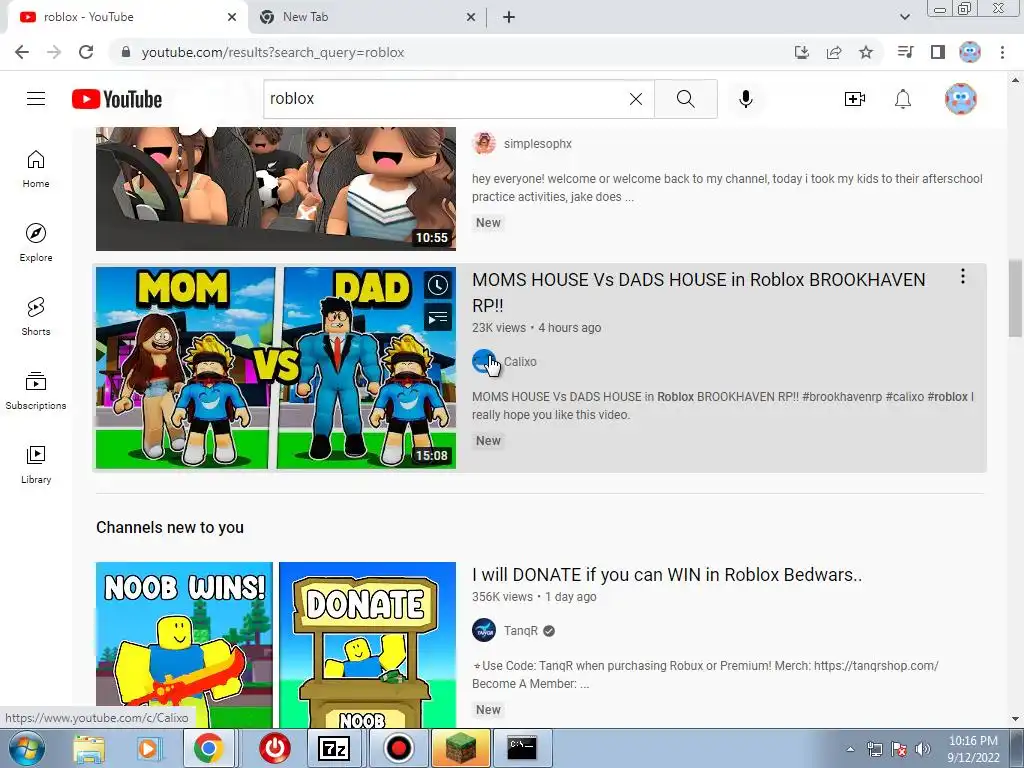This screenshot has height=768, width=1024.
Task: Toggle the Chrome side panel
Action: (x=938, y=52)
